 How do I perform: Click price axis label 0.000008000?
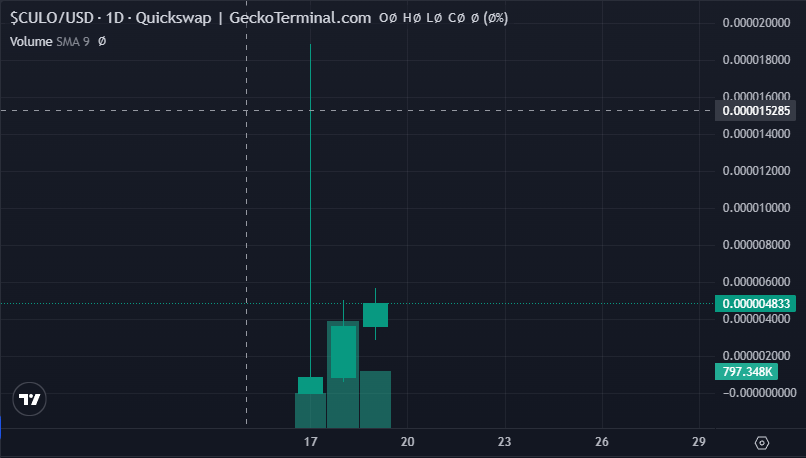tap(756, 245)
